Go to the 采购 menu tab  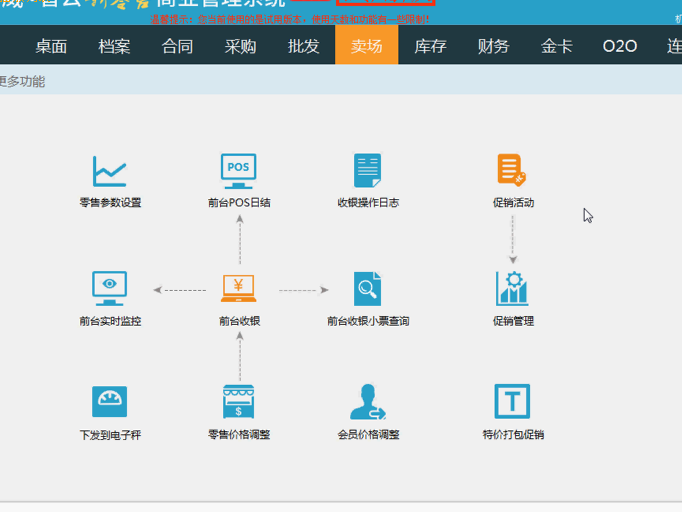pyautogui.click(x=240, y=46)
